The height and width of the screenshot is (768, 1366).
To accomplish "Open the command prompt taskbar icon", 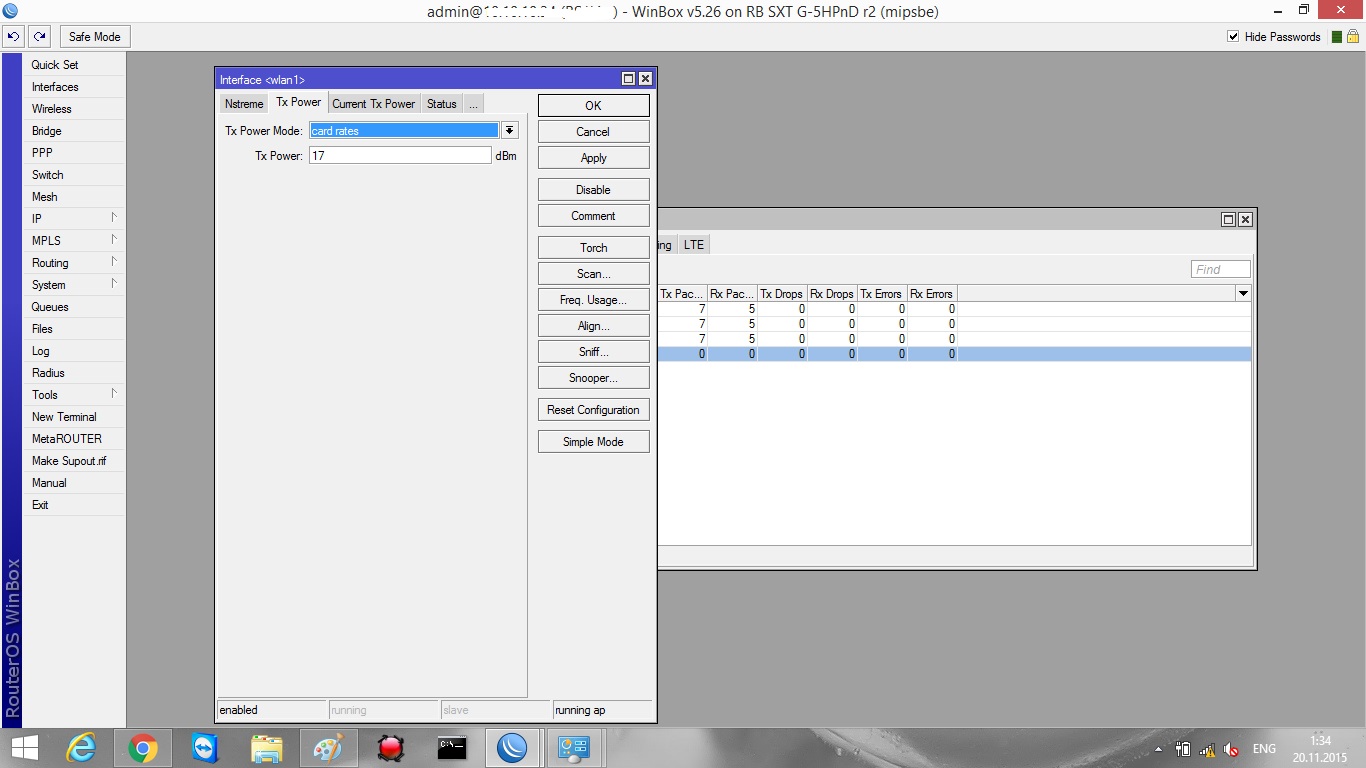I will tap(452, 748).
